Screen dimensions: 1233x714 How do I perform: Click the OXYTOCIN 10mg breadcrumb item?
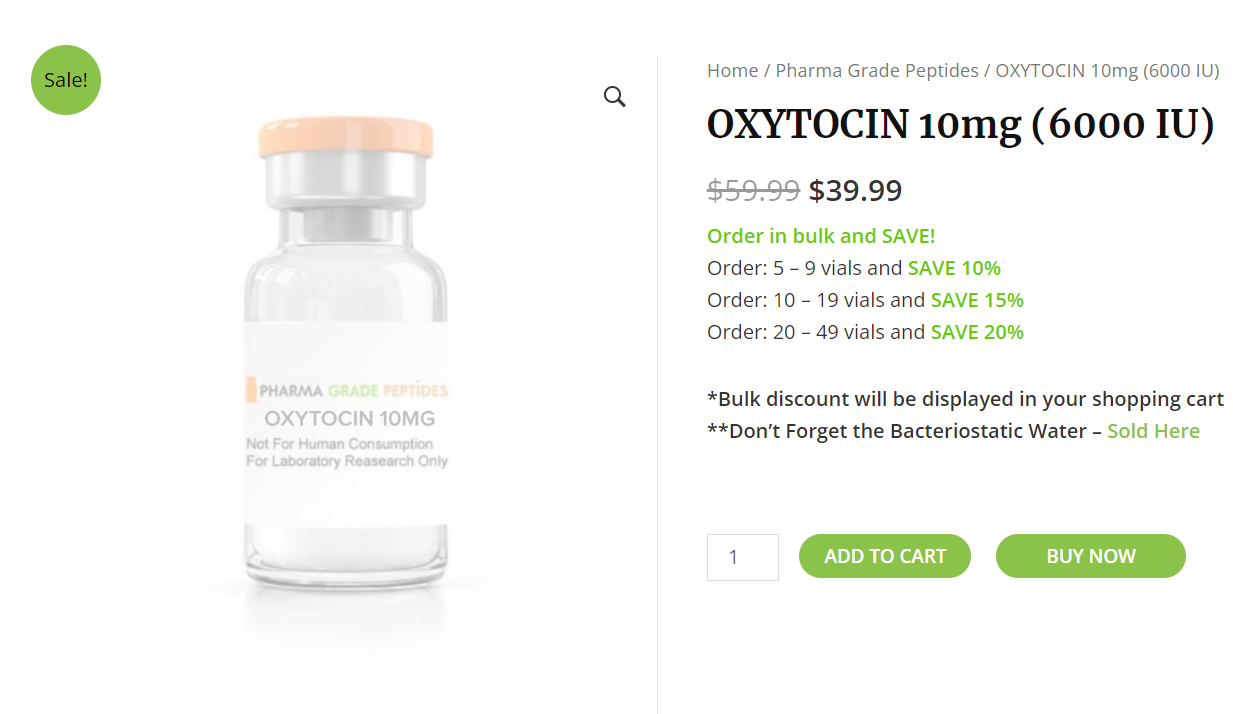click(x=1107, y=71)
